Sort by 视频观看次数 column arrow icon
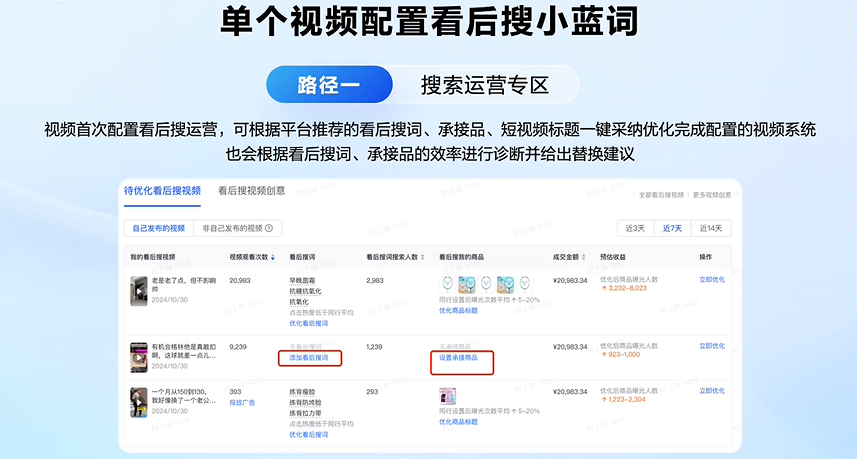 pyautogui.click(x=273, y=258)
